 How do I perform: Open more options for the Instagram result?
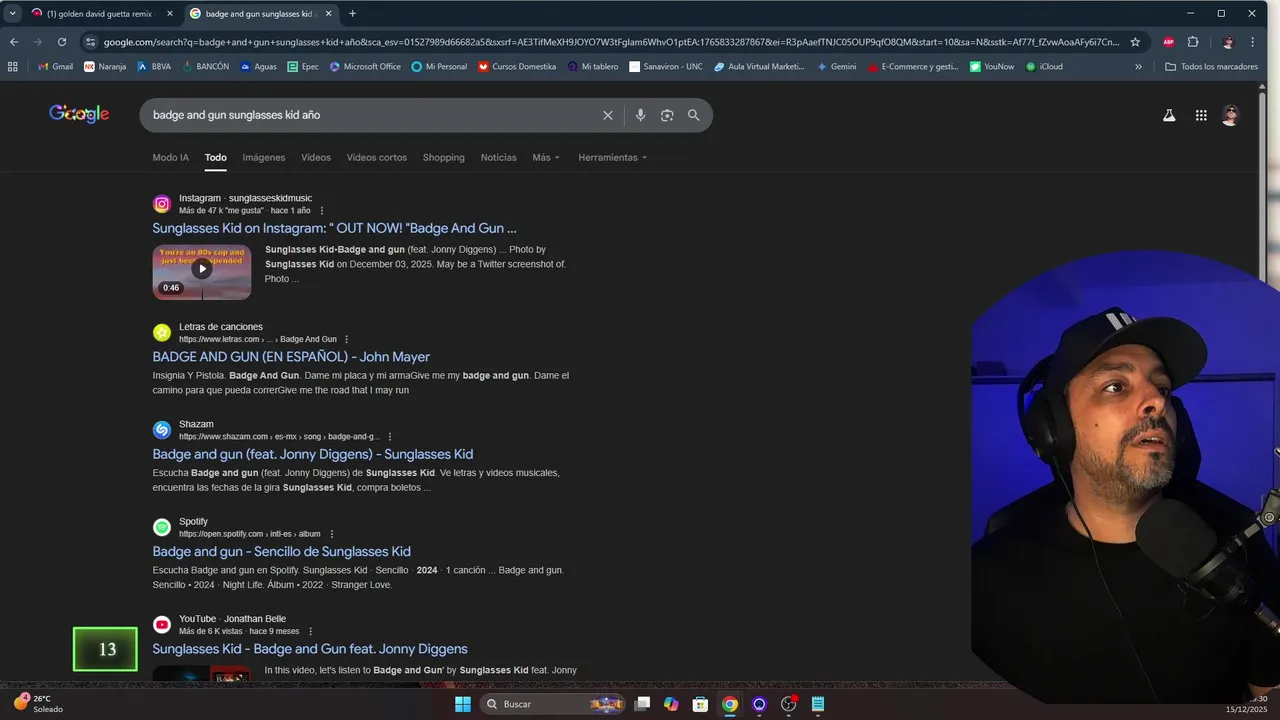click(x=322, y=211)
